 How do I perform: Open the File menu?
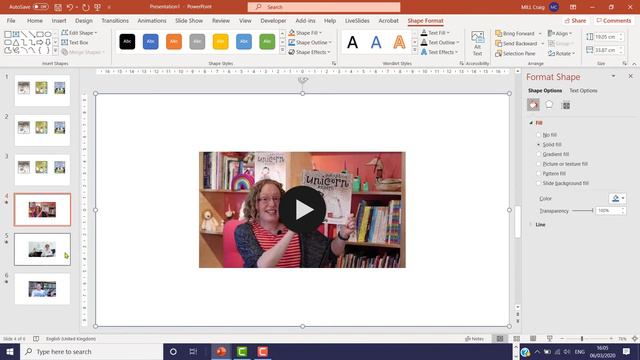point(11,20)
